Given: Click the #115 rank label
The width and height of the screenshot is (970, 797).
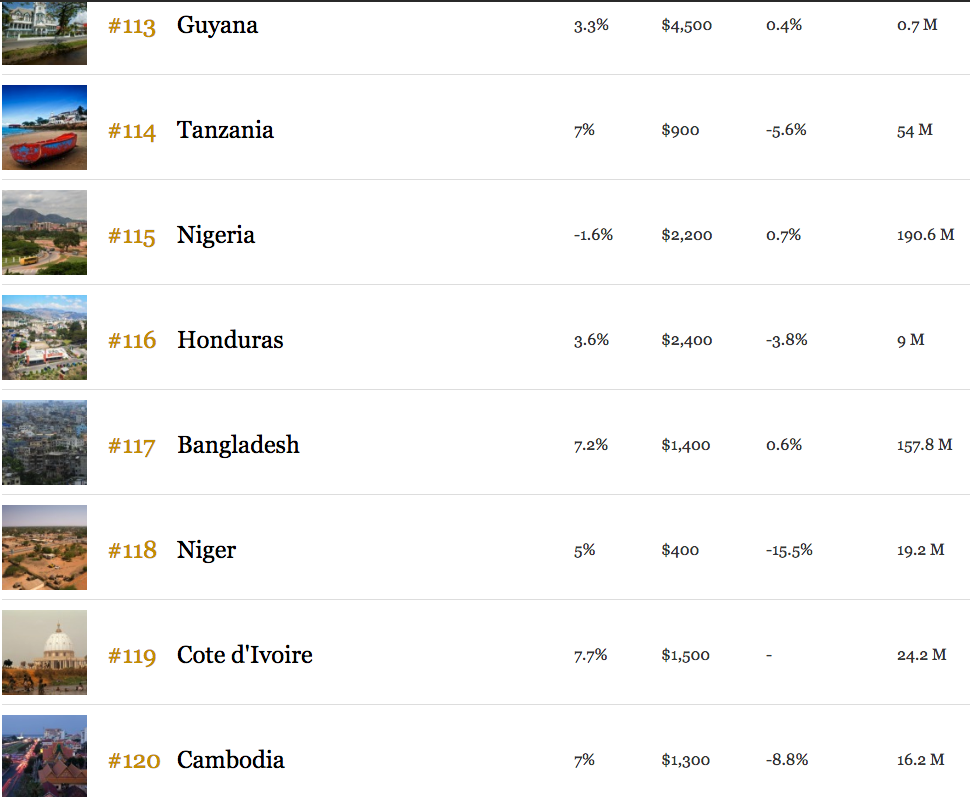Looking at the screenshot, I should pos(132,236).
